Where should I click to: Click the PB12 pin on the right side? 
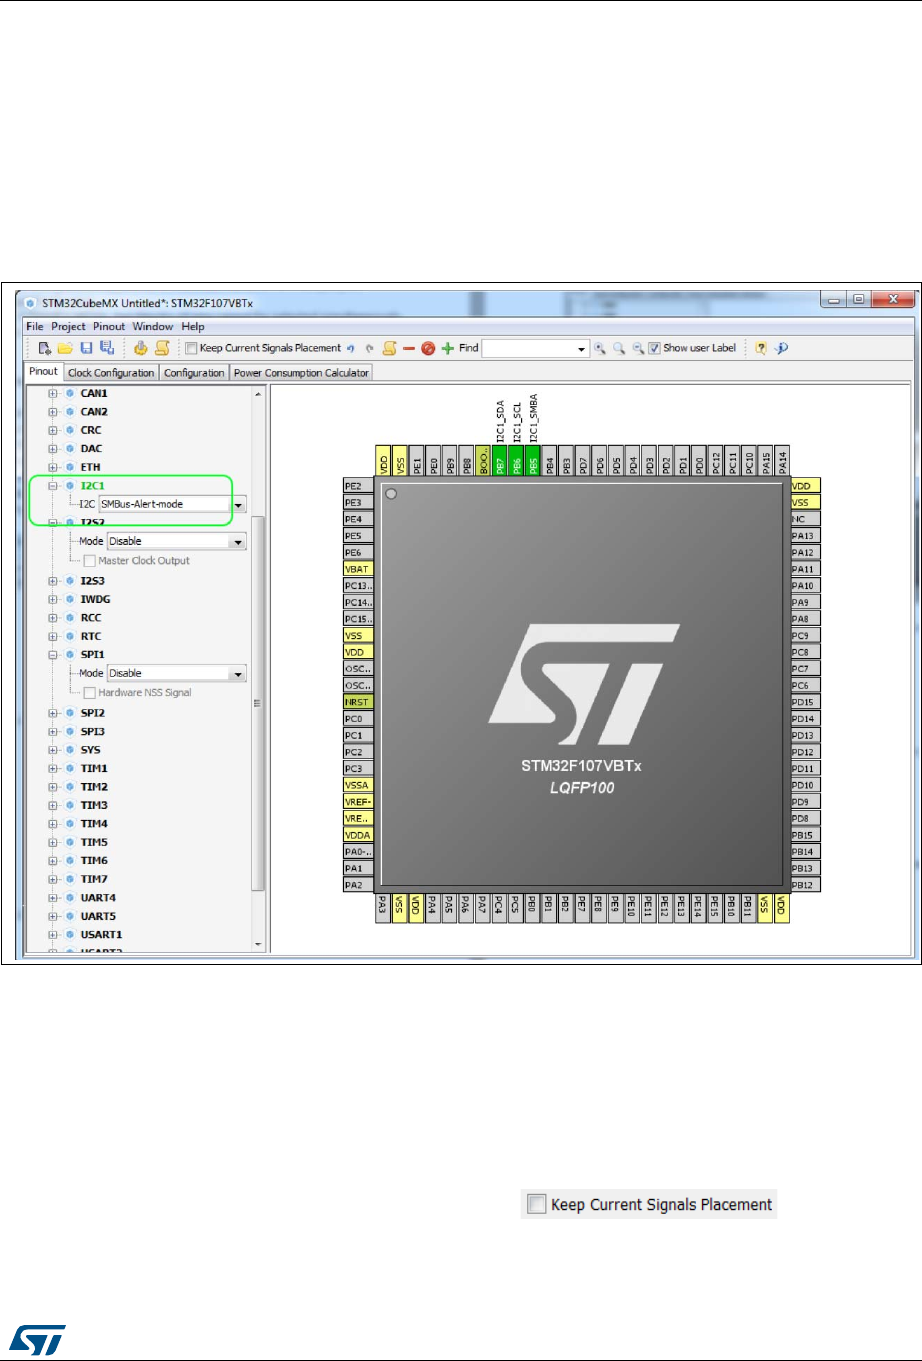805,885
